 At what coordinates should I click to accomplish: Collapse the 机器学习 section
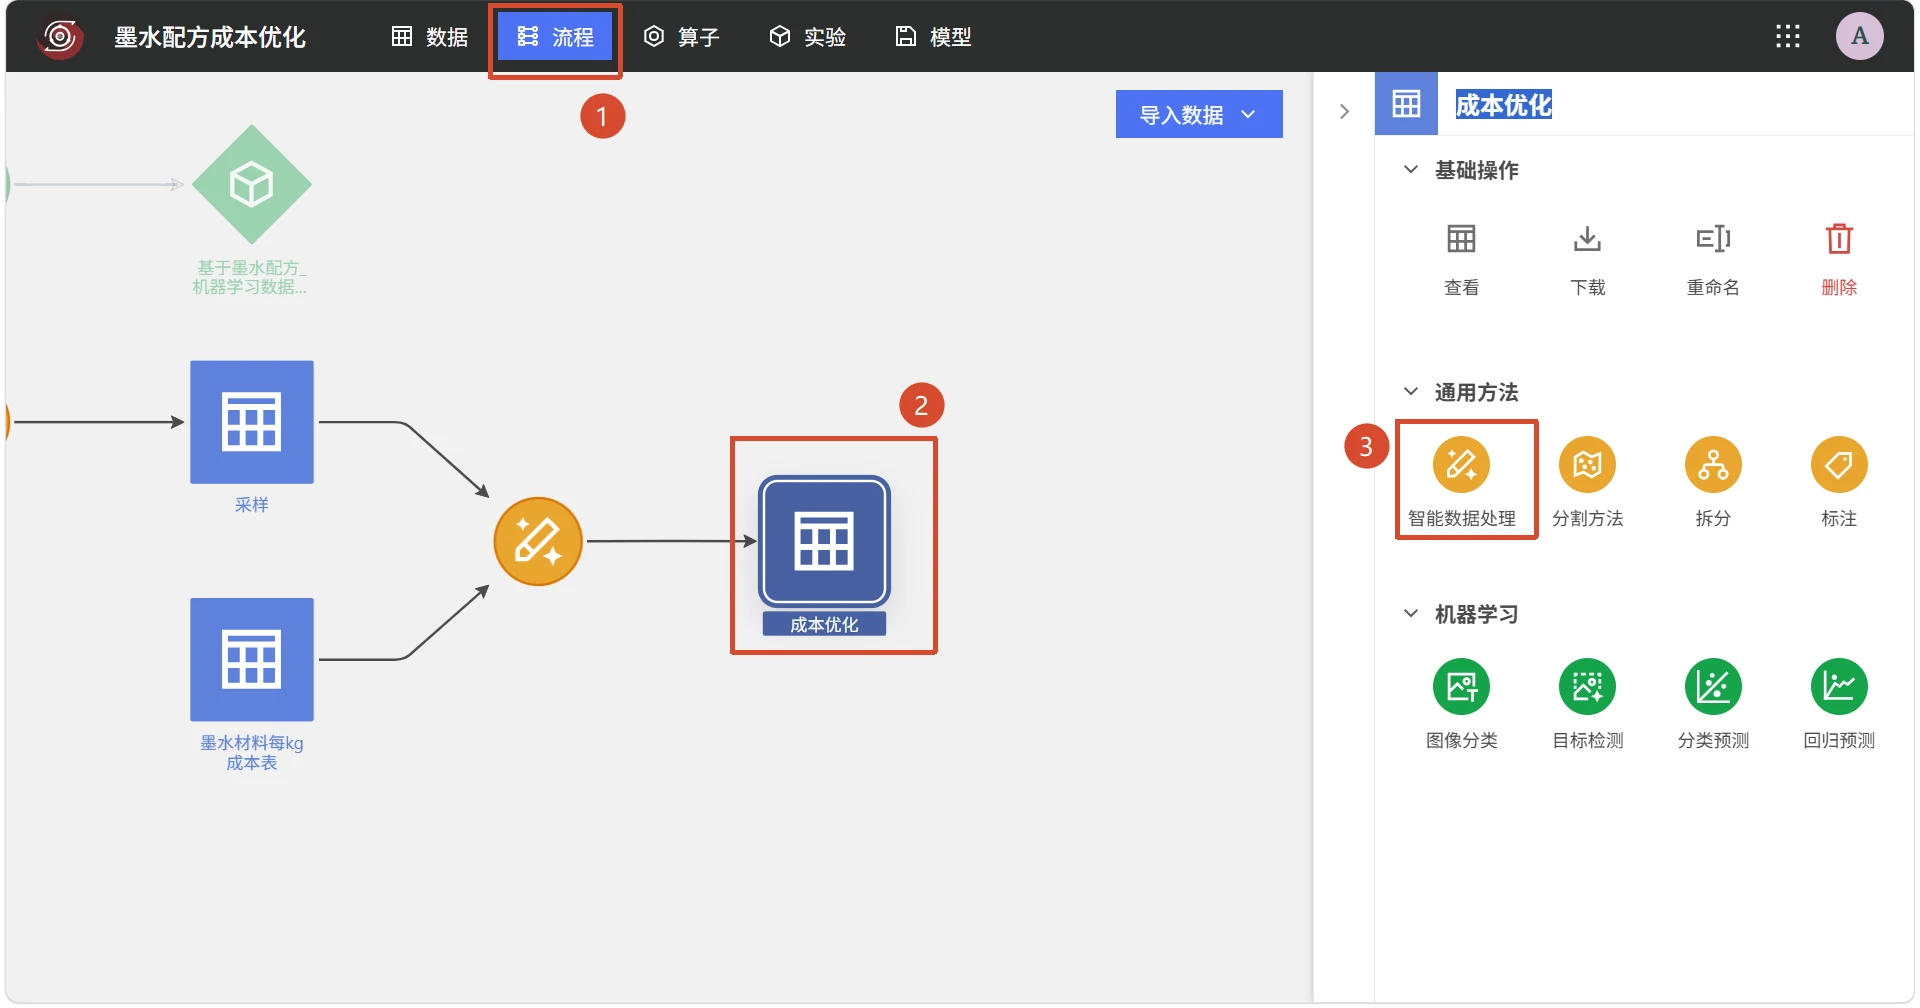click(1410, 614)
